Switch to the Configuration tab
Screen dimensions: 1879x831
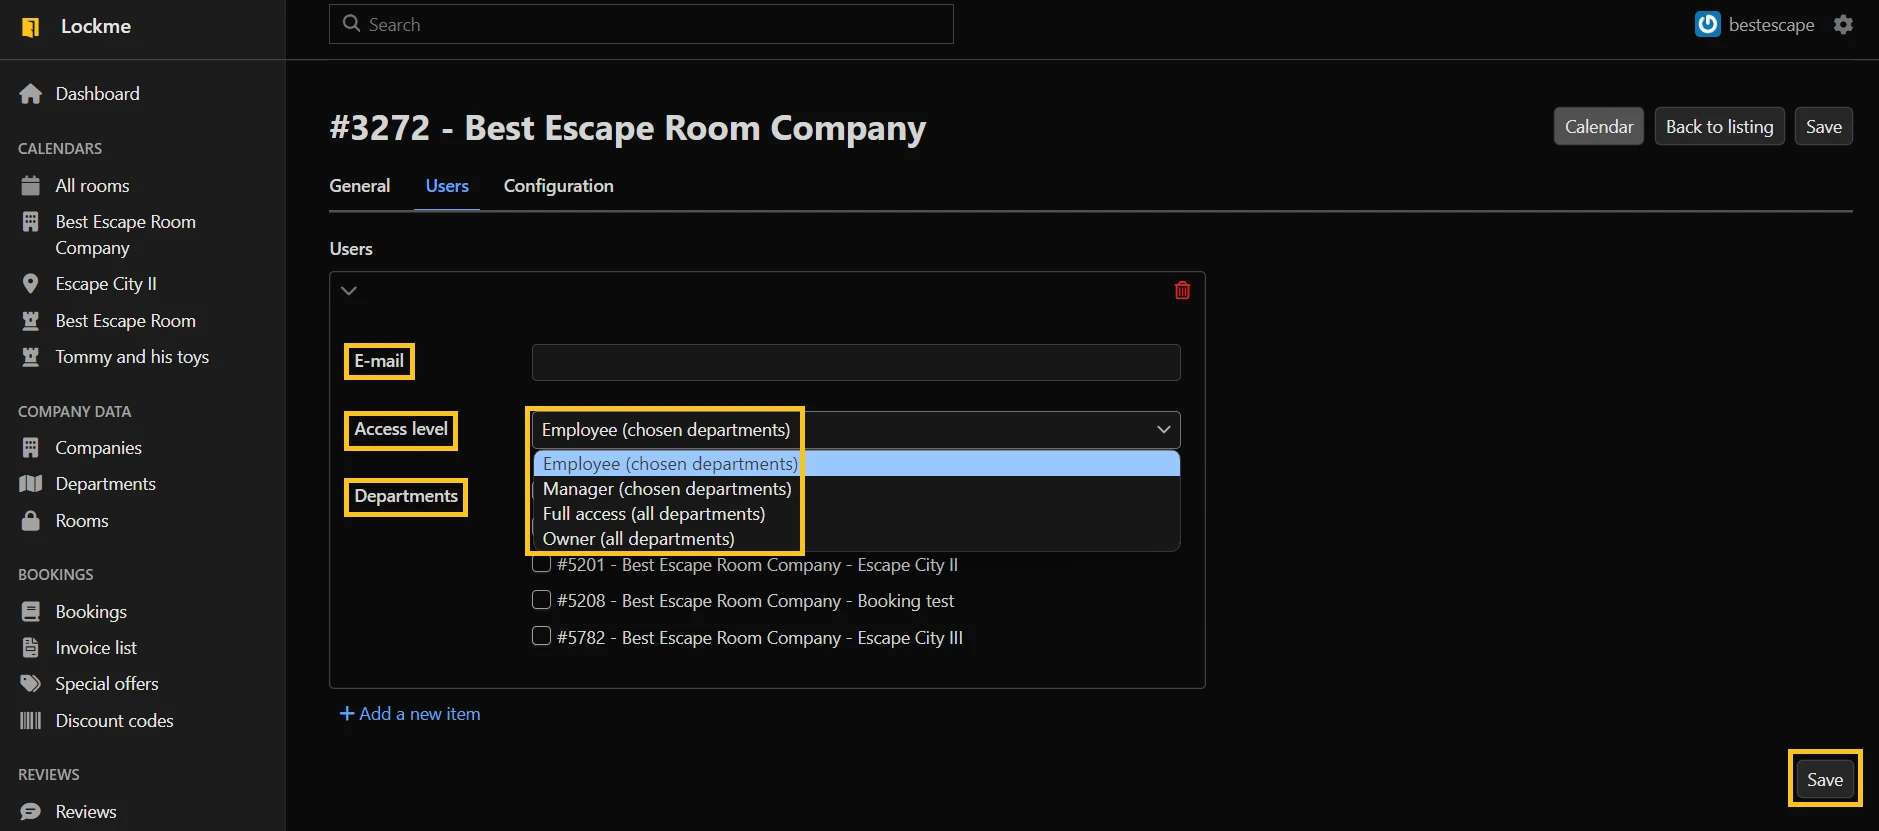(x=558, y=186)
